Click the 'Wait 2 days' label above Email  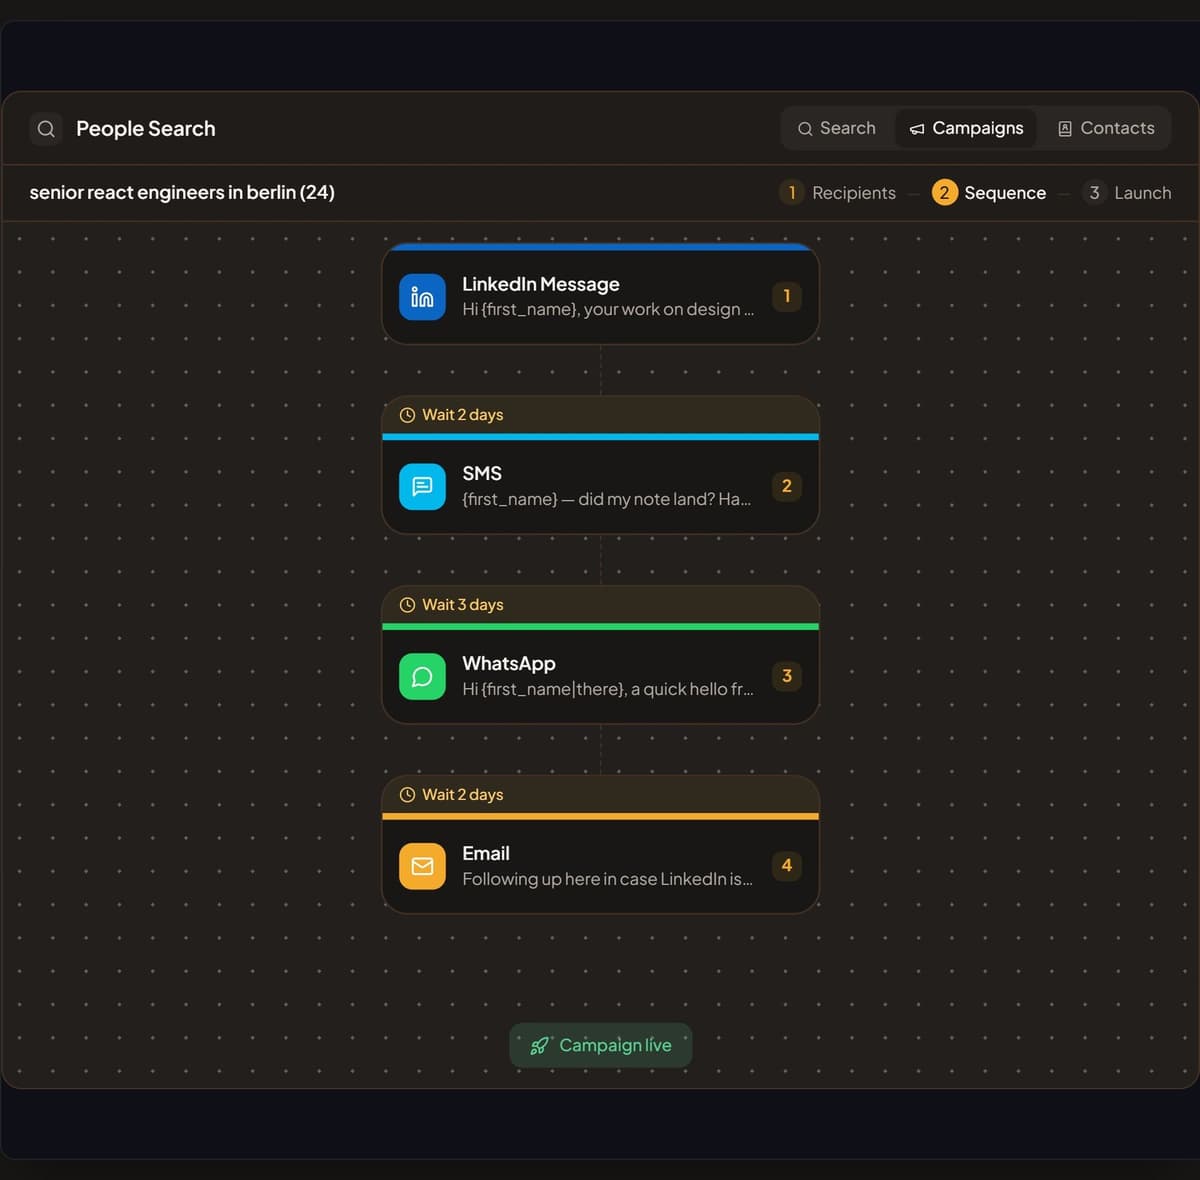pos(463,795)
